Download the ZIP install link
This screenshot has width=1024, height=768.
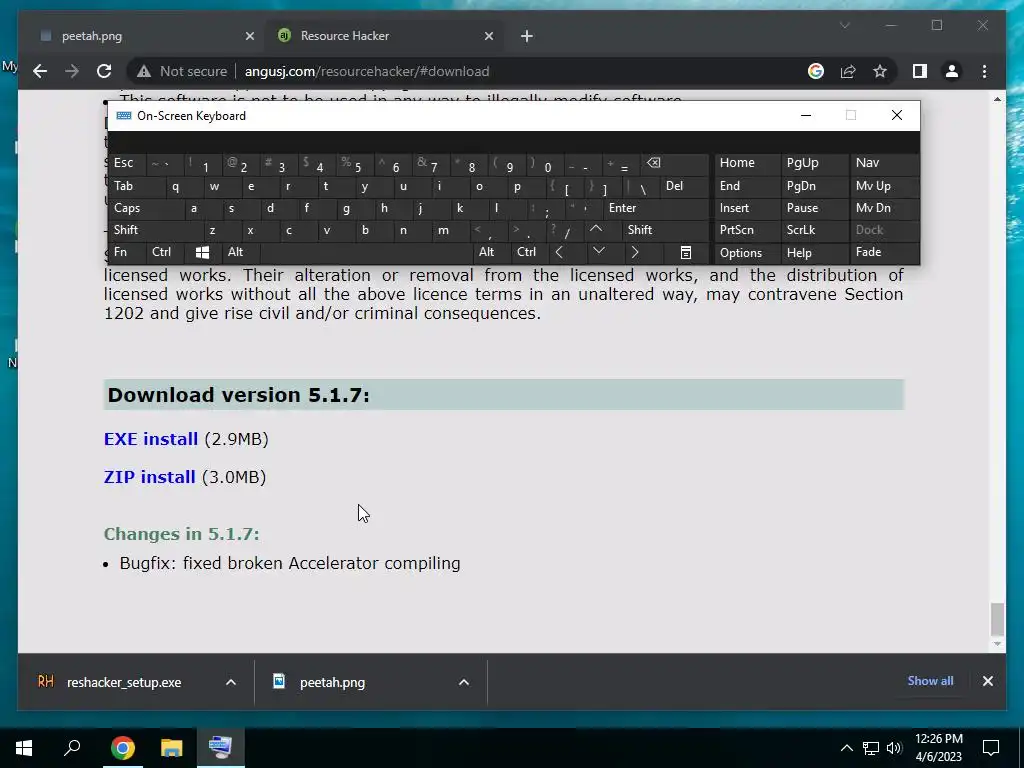pos(150,477)
